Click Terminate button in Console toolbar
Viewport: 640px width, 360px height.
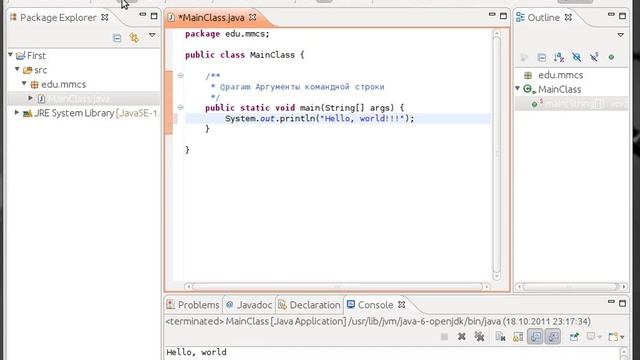click(x=444, y=337)
